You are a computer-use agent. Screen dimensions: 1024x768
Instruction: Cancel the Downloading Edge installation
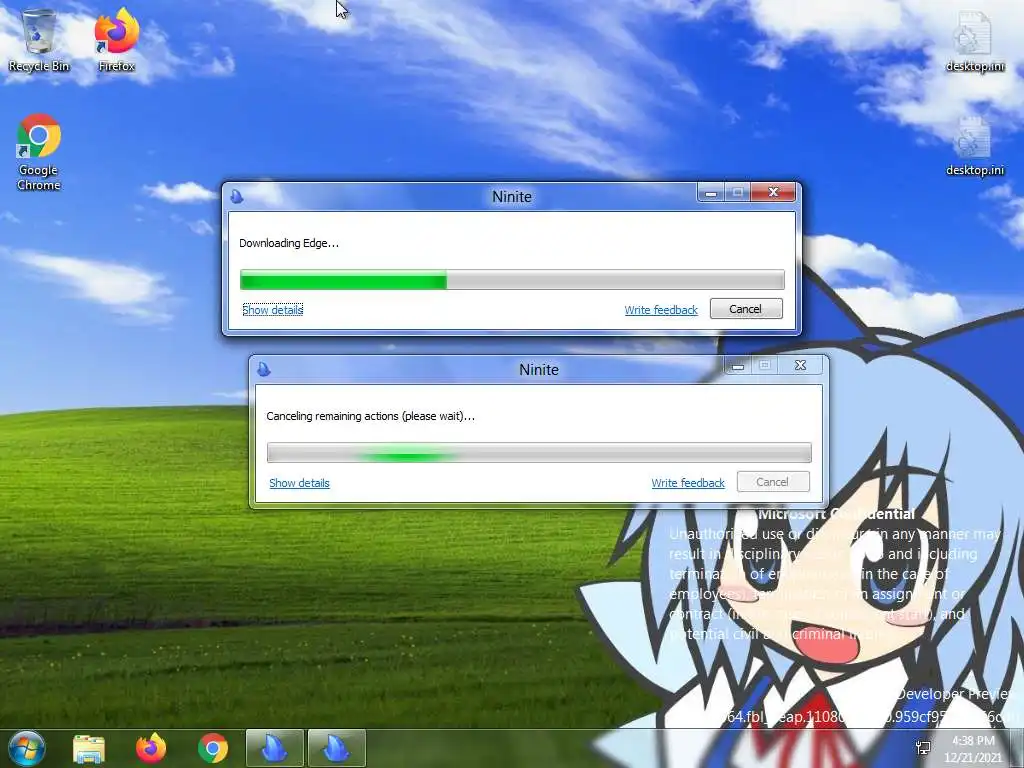(746, 309)
